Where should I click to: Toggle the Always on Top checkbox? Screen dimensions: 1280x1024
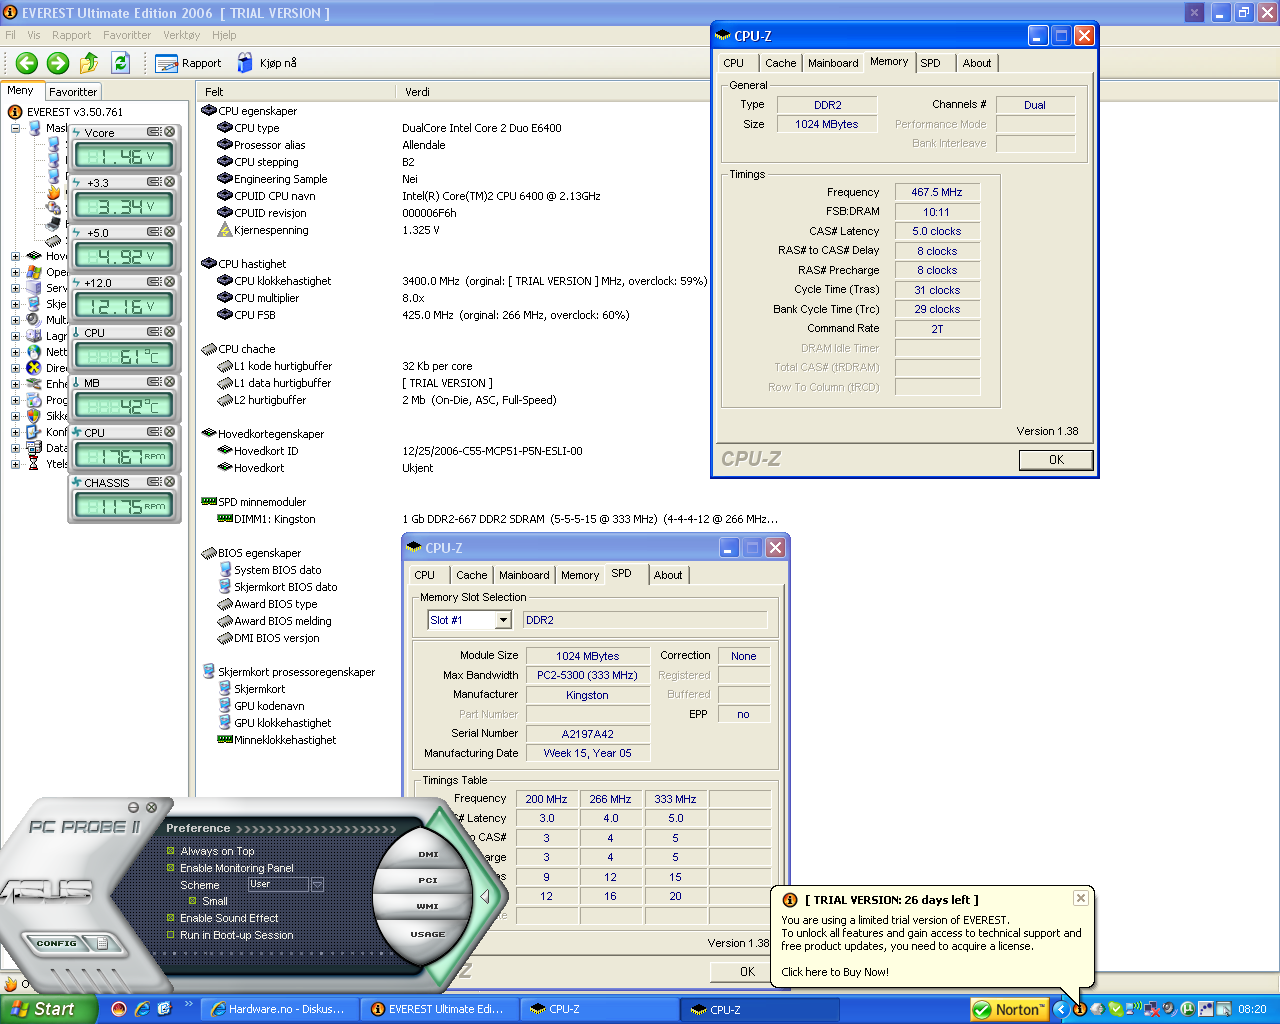coord(171,851)
